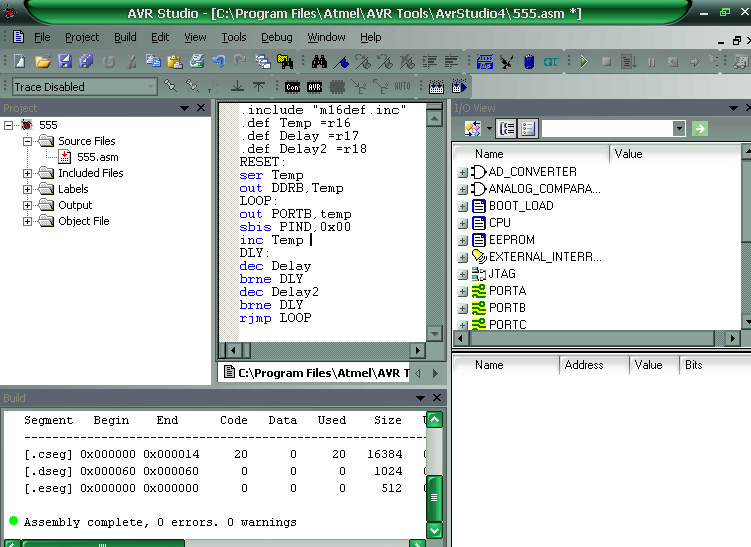Open the File menu
Viewport: 751px width, 547px height.
coord(42,37)
